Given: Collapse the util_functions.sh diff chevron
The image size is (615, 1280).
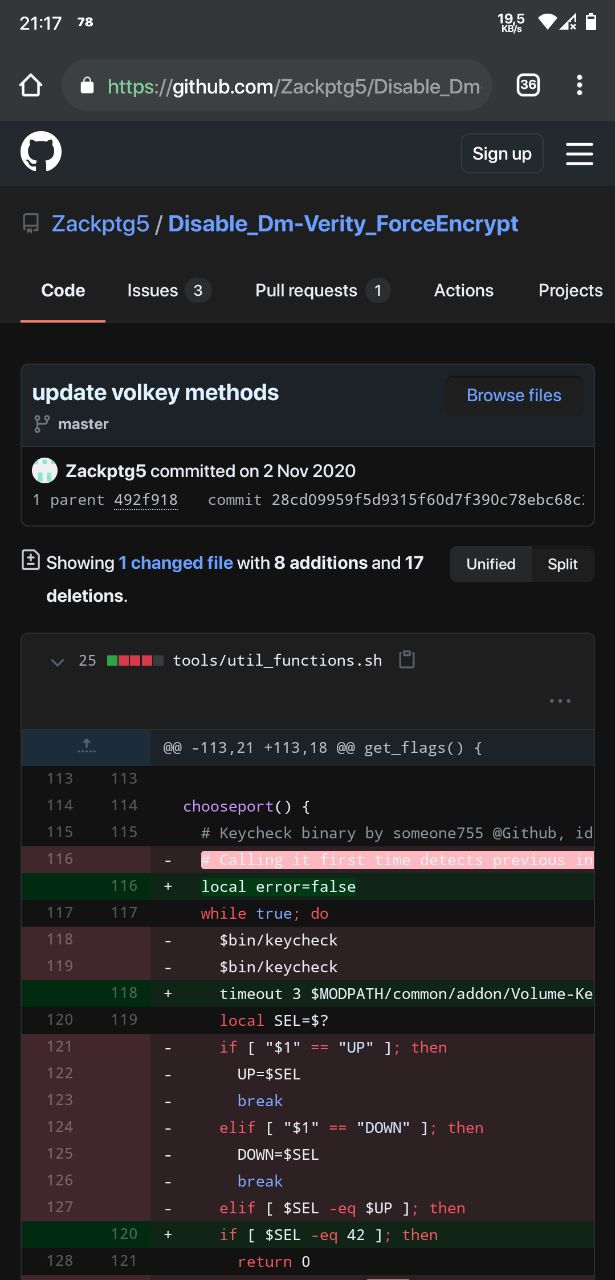Looking at the screenshot, I should [57, 661].
